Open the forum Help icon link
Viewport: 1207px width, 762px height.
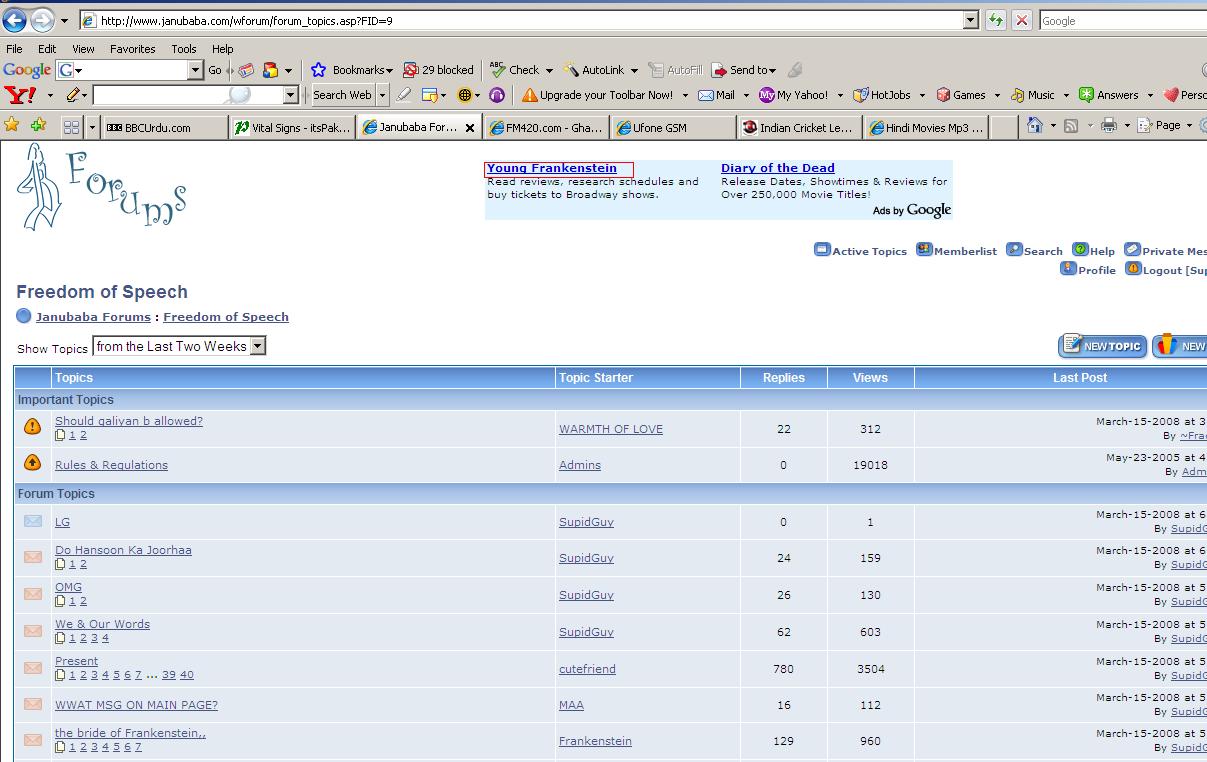click(1093, 251)
